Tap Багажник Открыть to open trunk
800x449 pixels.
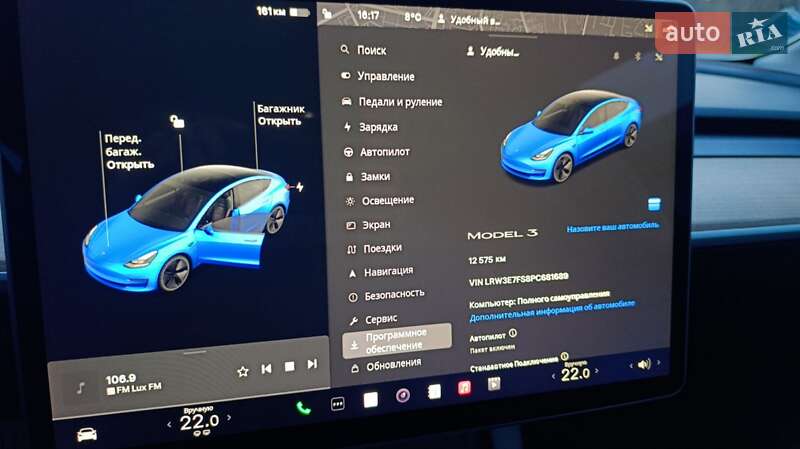280,115
